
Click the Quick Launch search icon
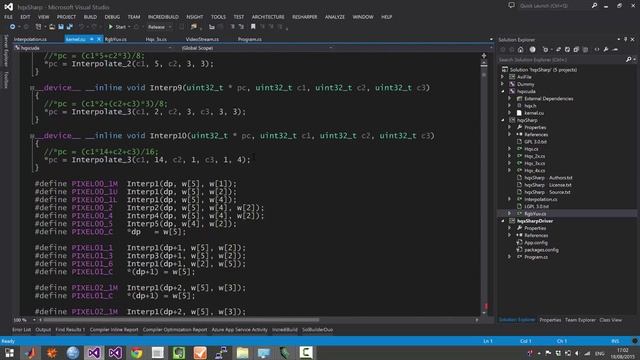click(x=594, y=6)
